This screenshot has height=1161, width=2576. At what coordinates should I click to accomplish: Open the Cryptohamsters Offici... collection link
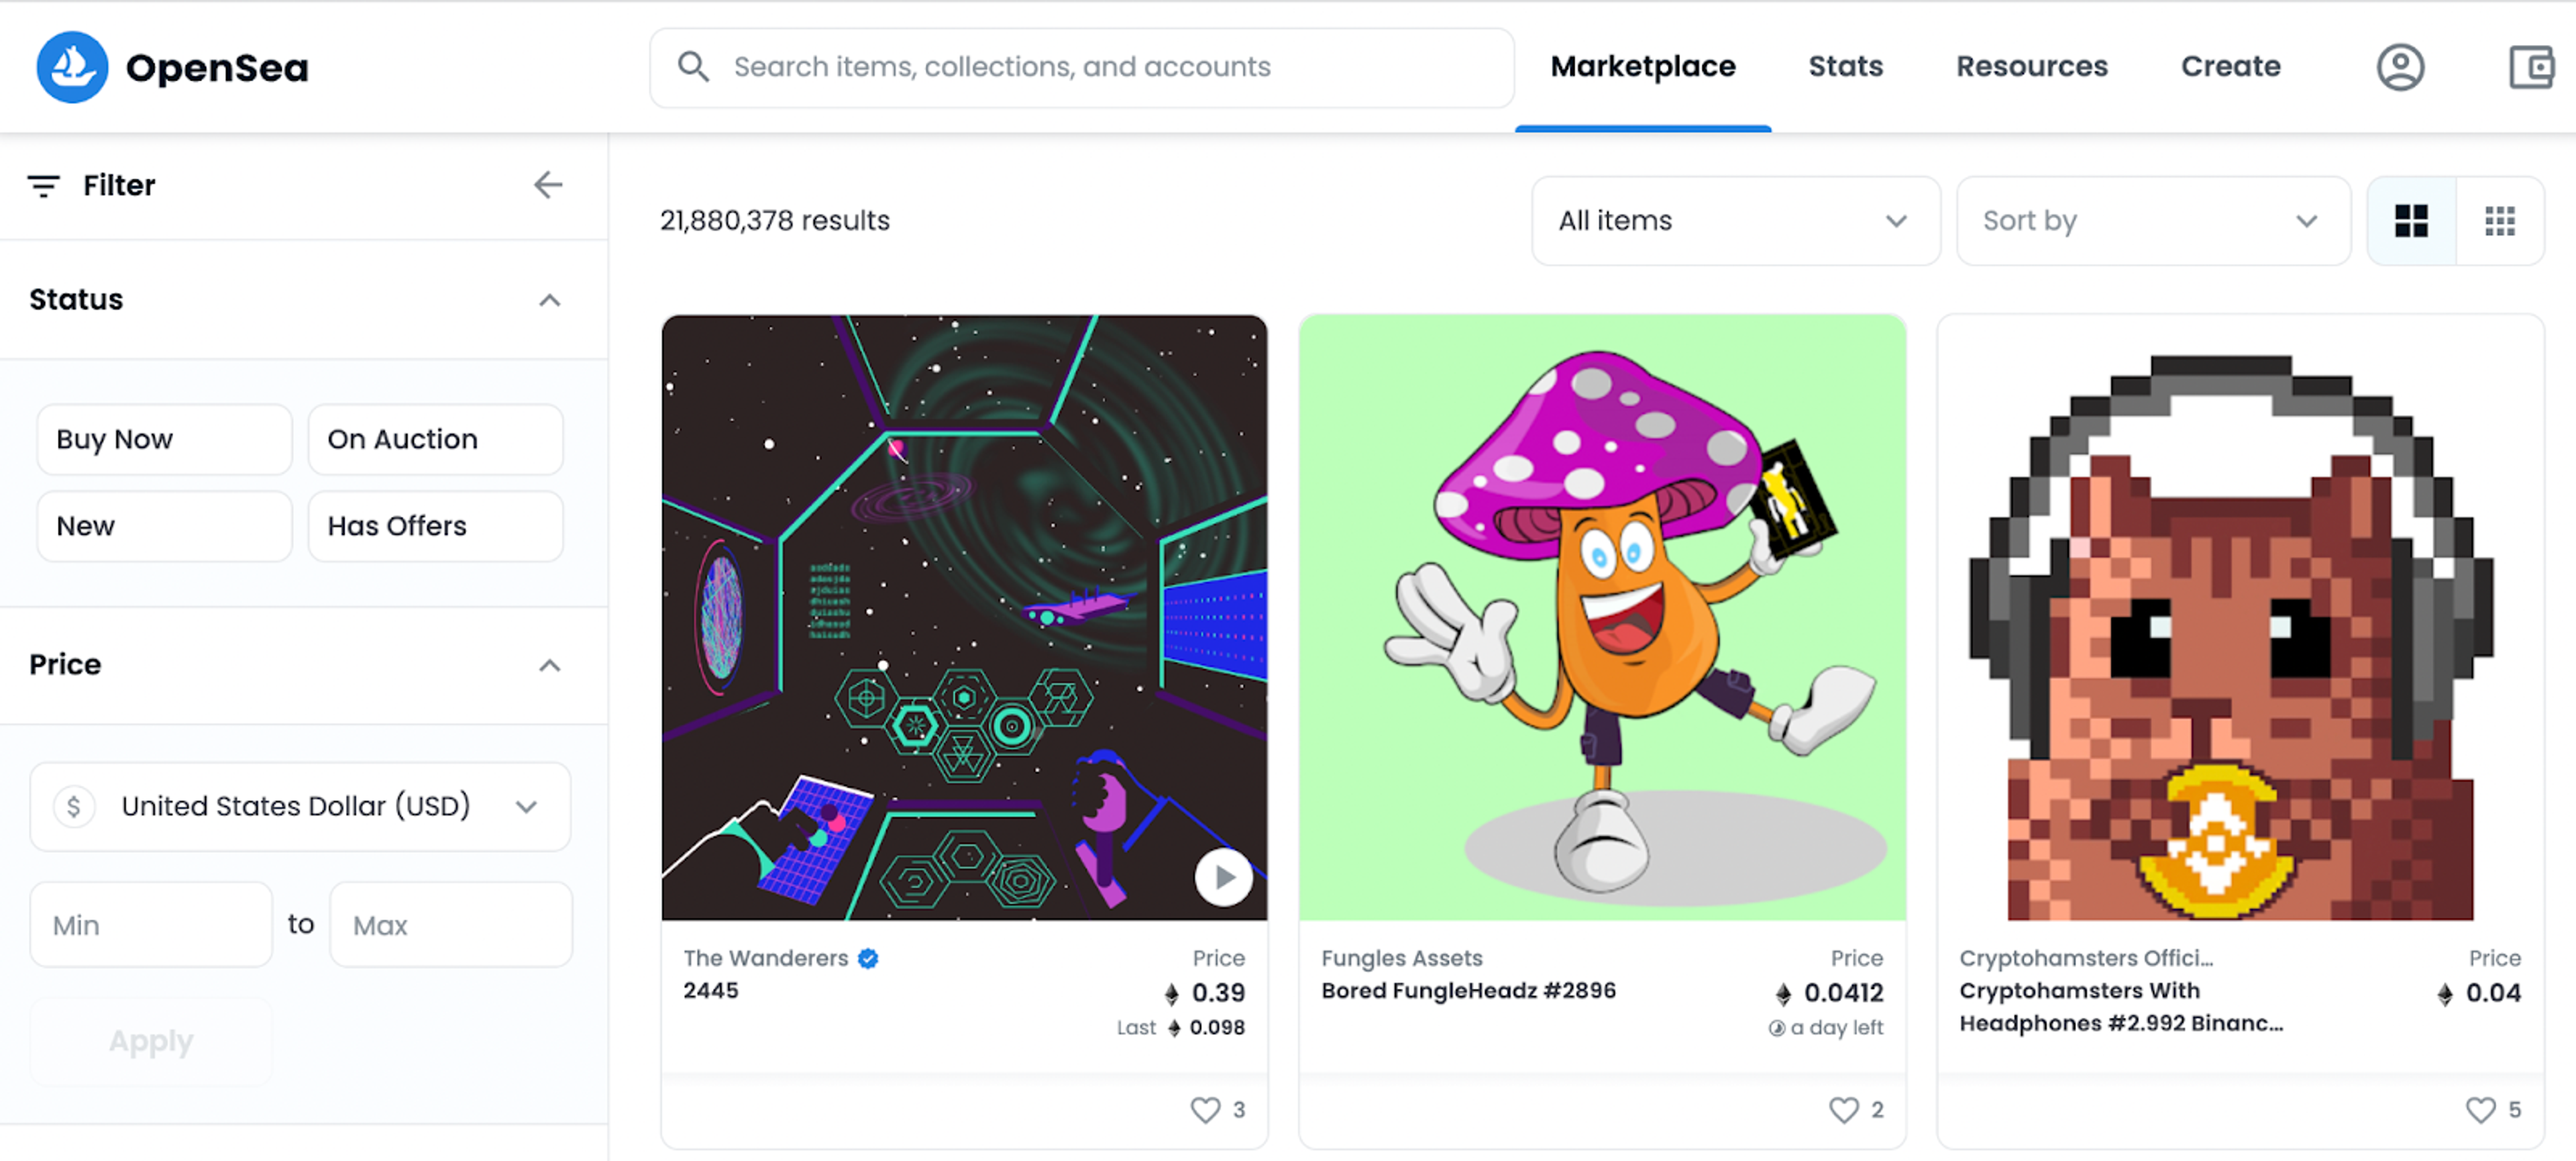2086,958
